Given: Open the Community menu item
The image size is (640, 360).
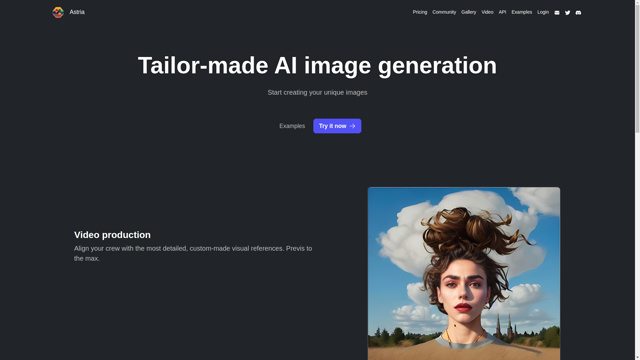Looking at the screenshot, I should [x=444, y=12].
